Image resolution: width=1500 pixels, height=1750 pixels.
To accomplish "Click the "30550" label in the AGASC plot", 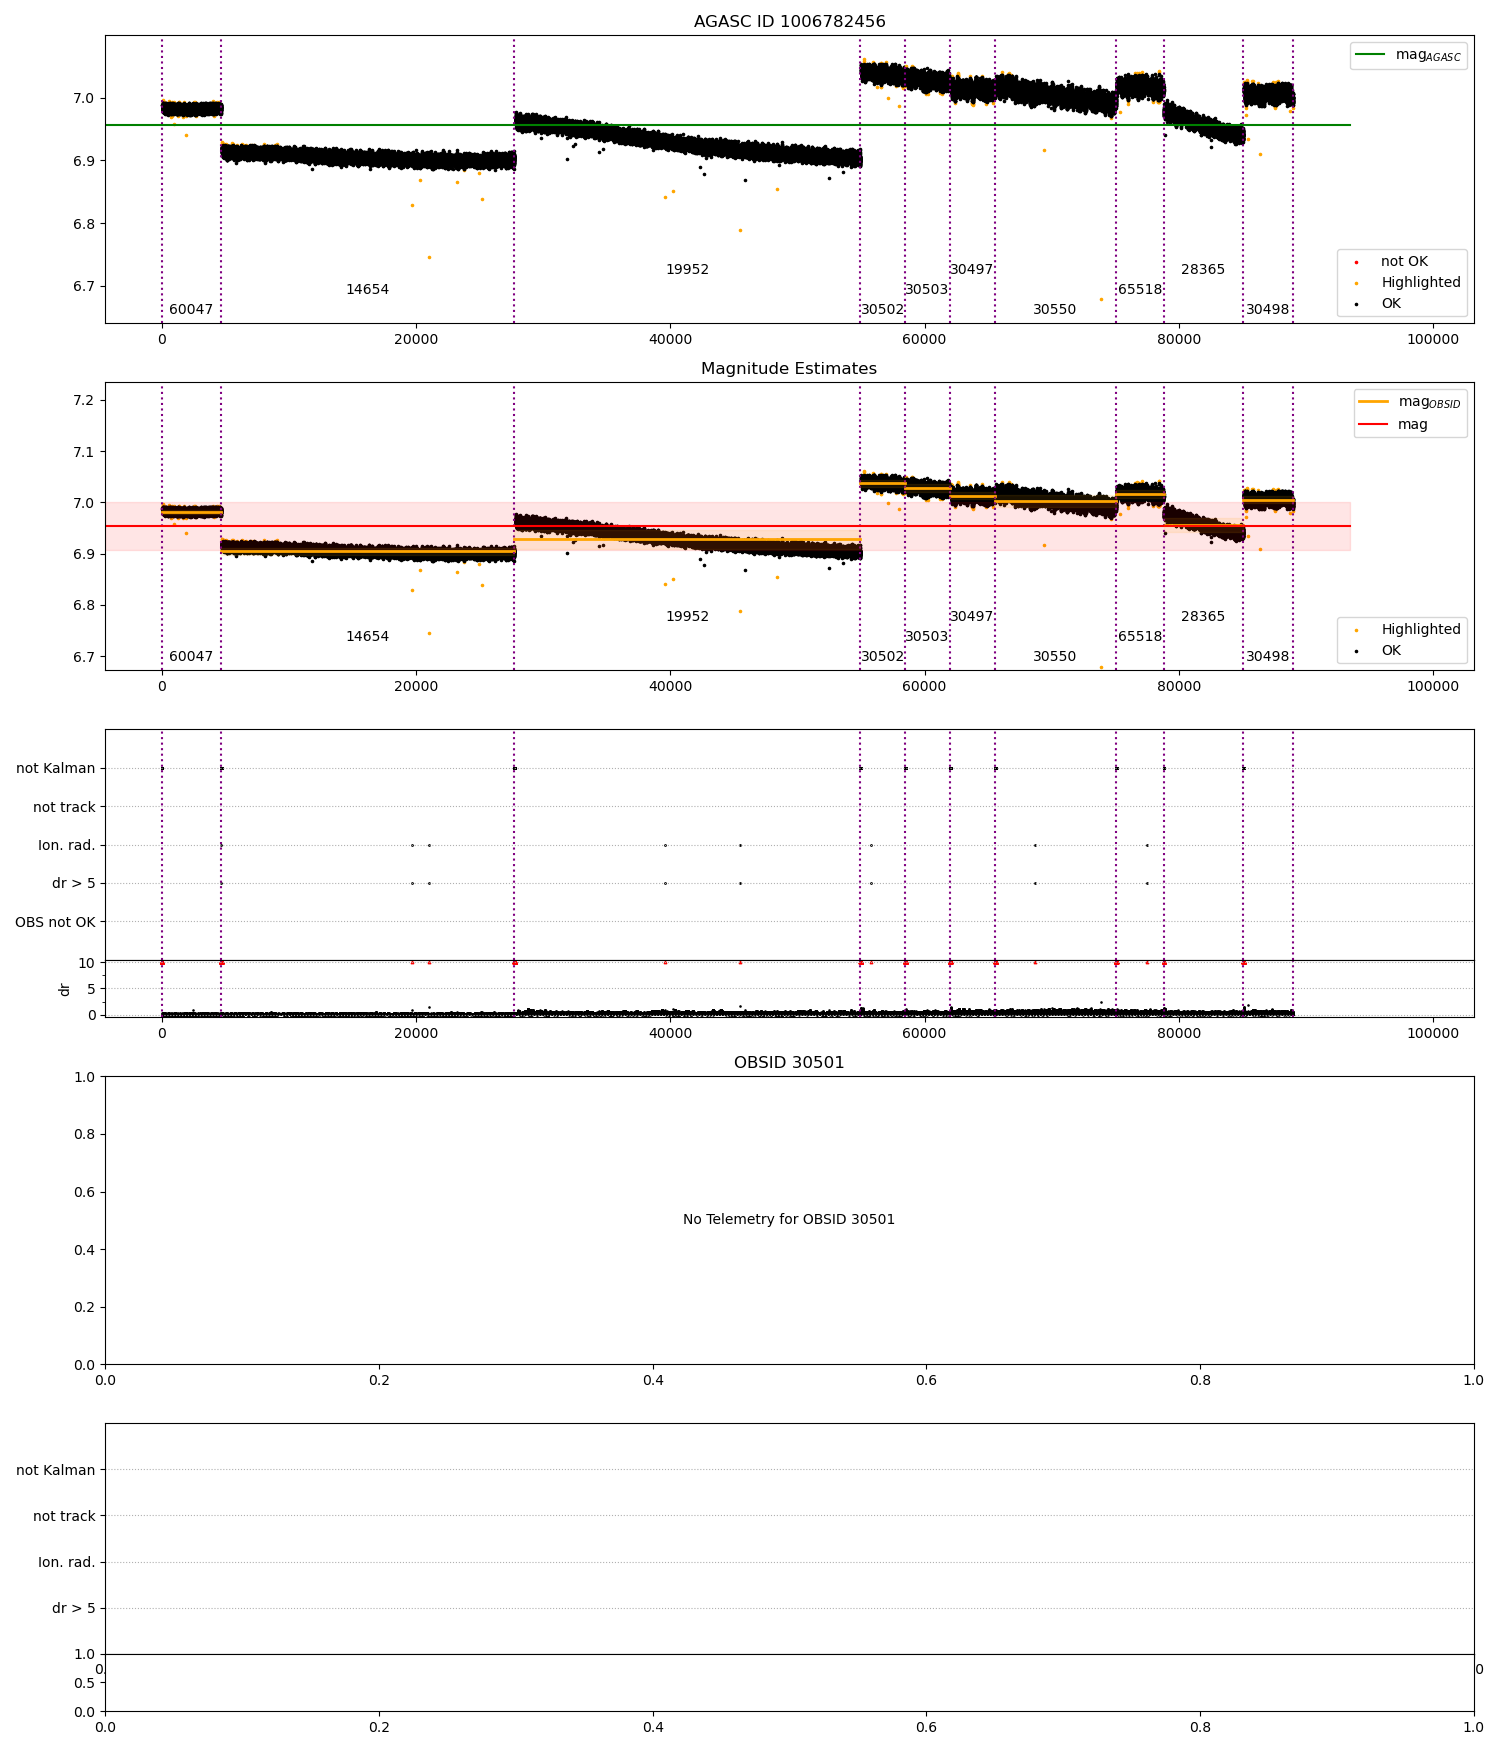I will point(1055,310).
